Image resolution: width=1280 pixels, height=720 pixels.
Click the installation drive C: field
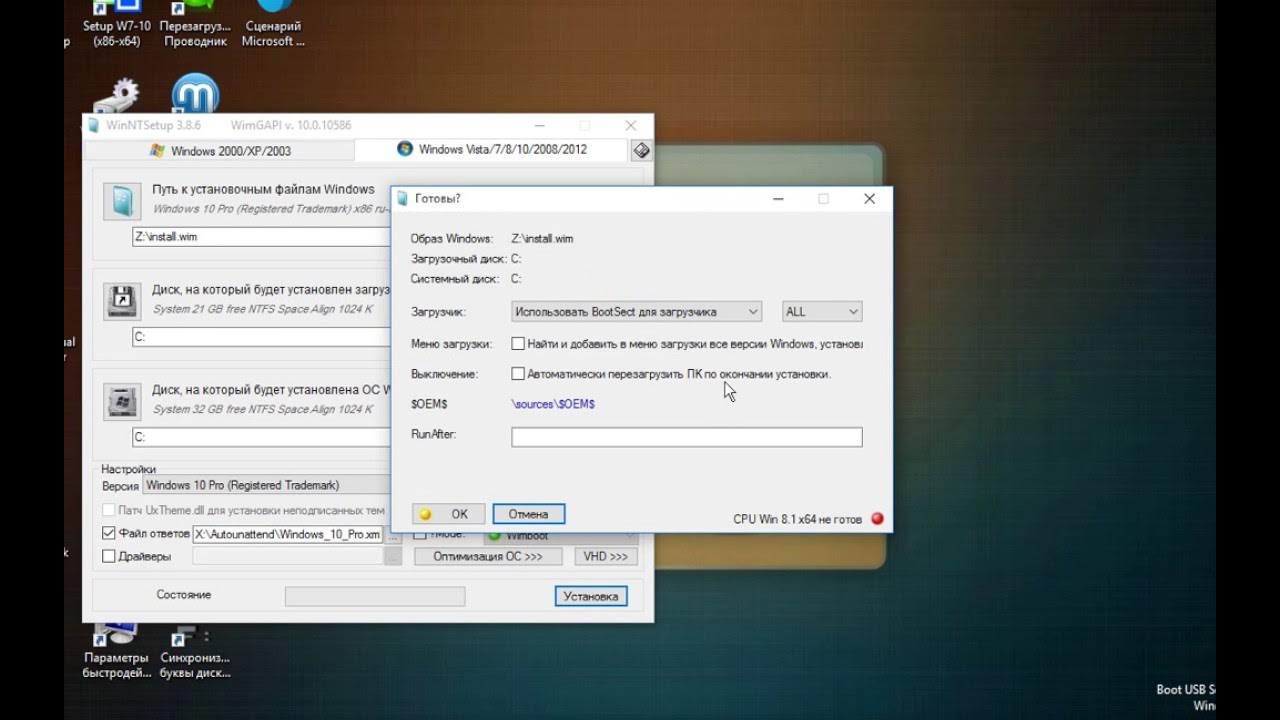coord(261,437)
